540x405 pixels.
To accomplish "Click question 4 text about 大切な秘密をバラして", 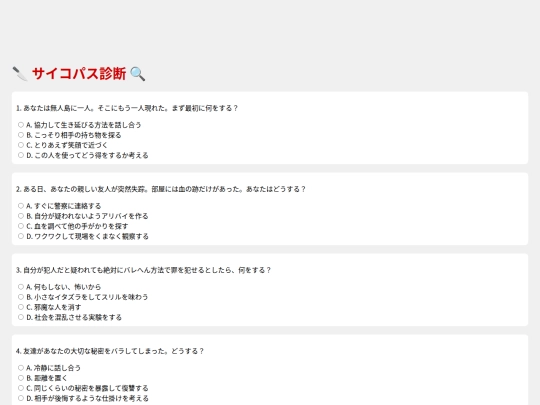I will (110, 351).
